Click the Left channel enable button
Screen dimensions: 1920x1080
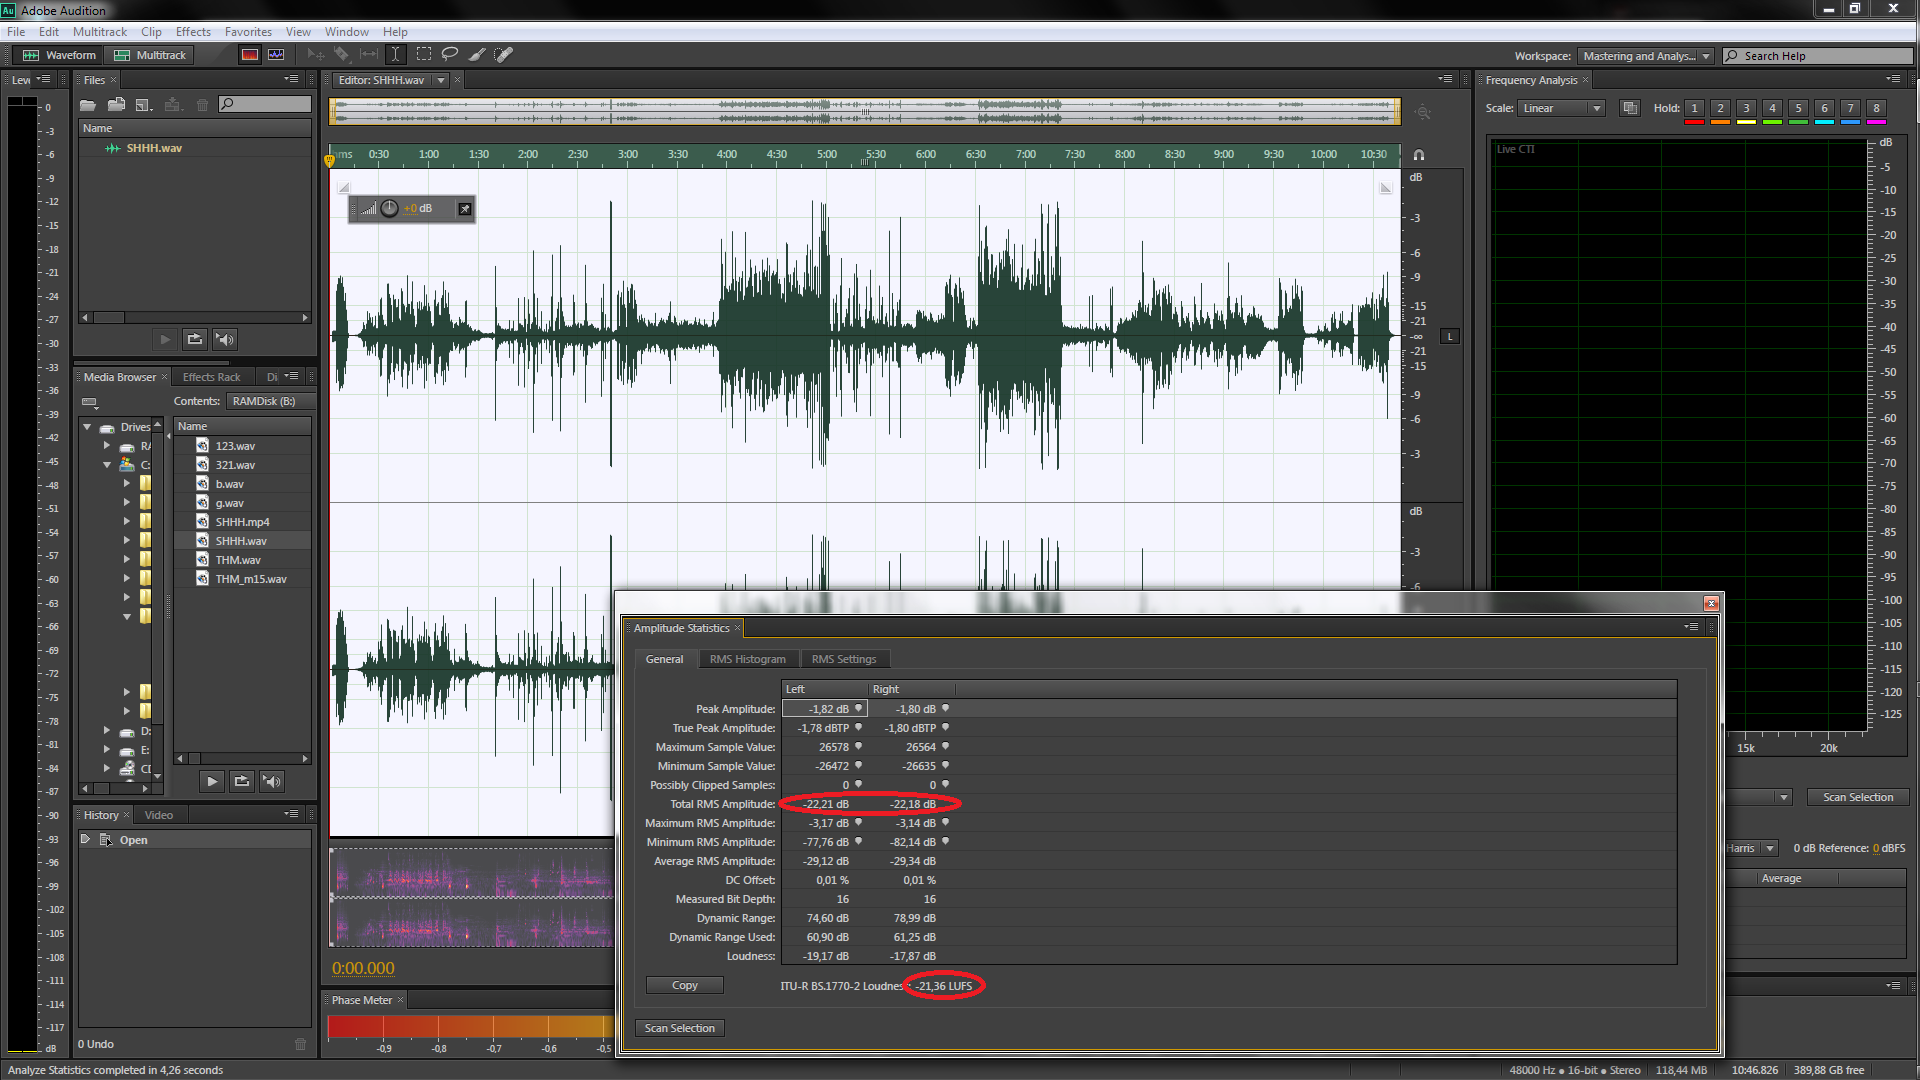[x=1450, y=337]
